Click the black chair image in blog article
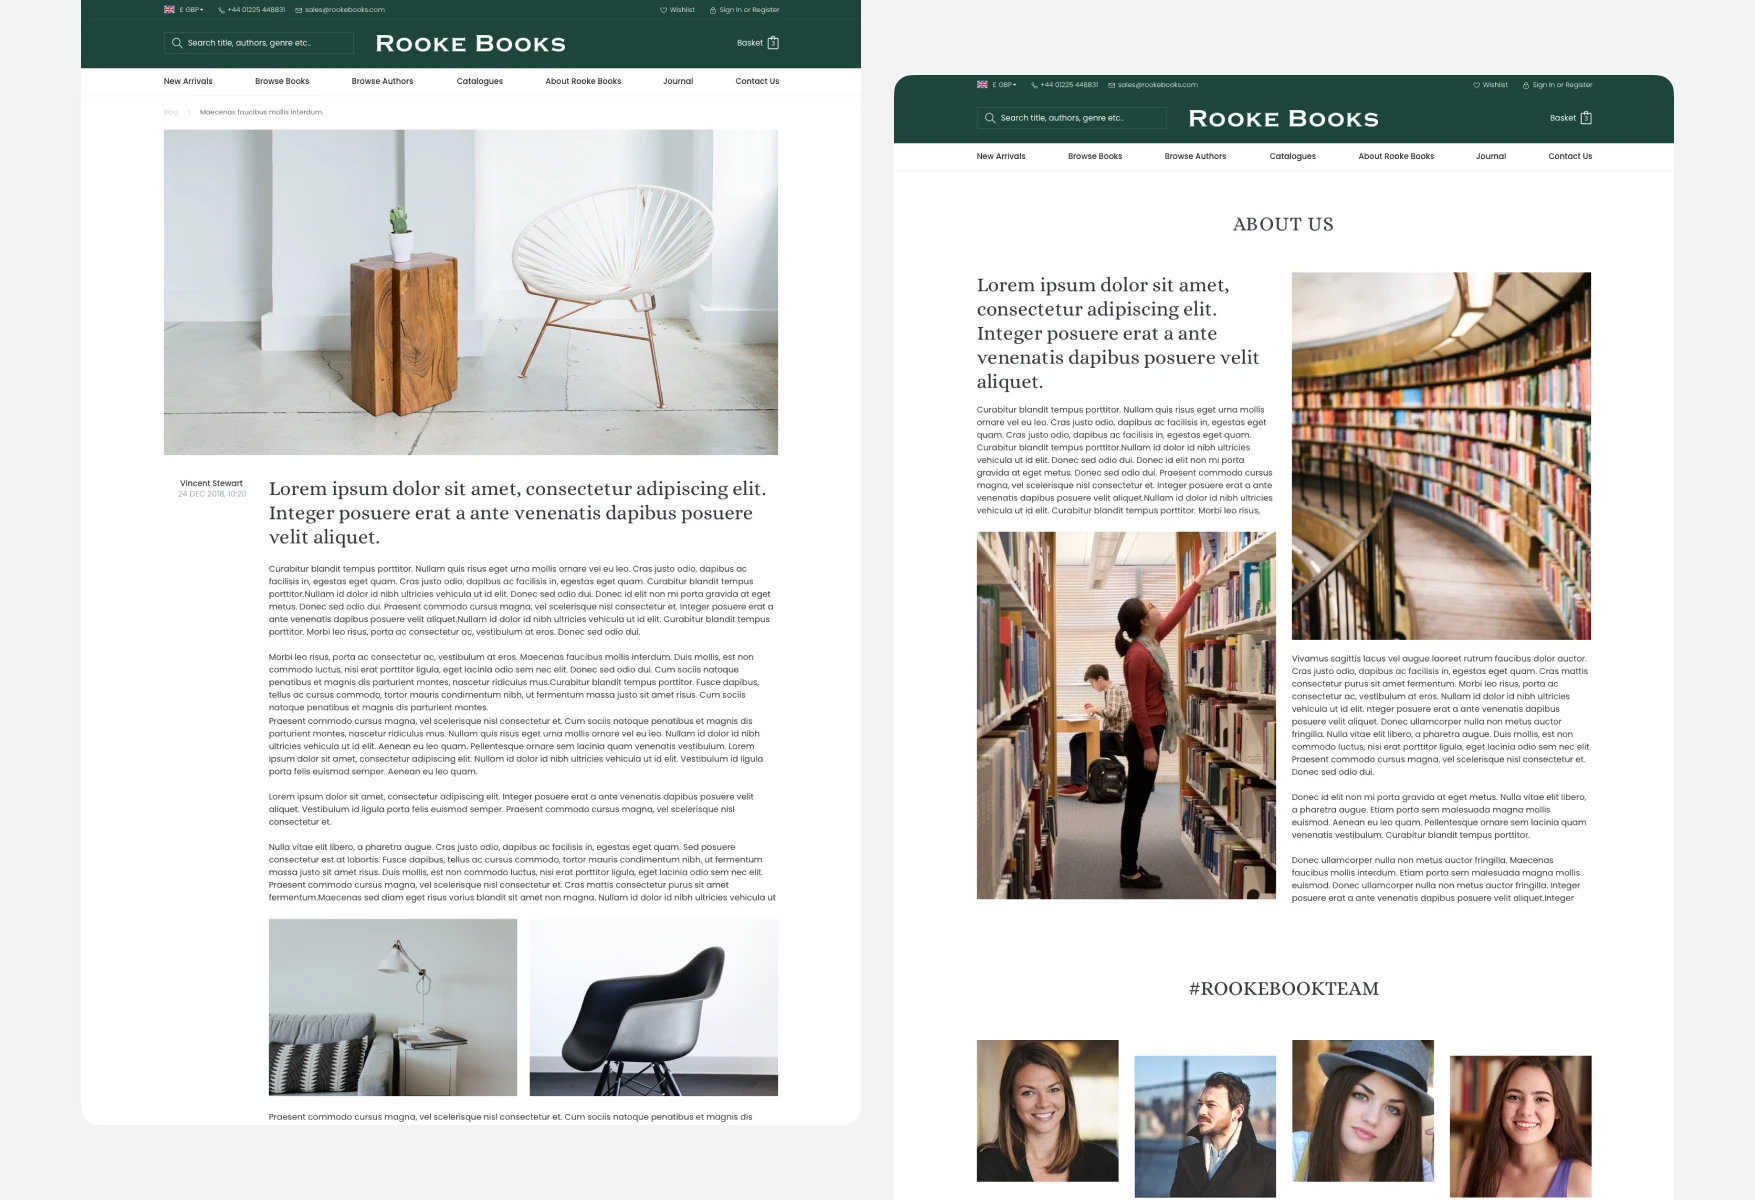Screen dimensions: 1755x1200 click(654, 1007)
